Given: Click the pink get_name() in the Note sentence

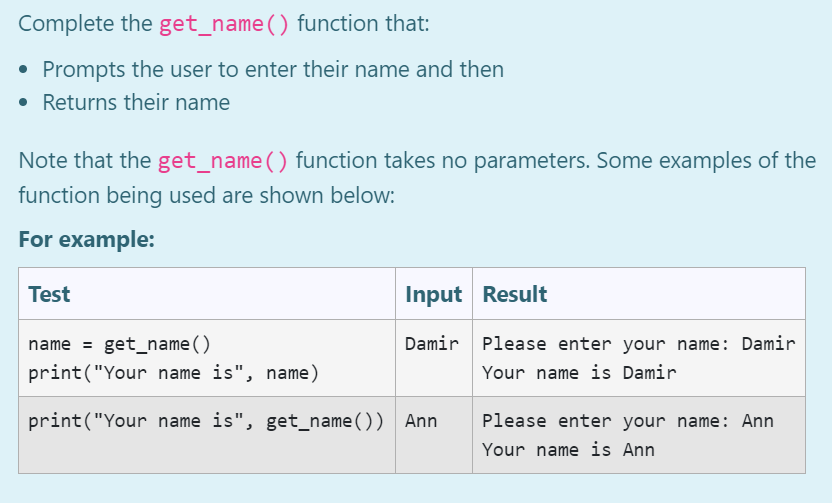Looking at the screenshot, I should tap(223, 161).
